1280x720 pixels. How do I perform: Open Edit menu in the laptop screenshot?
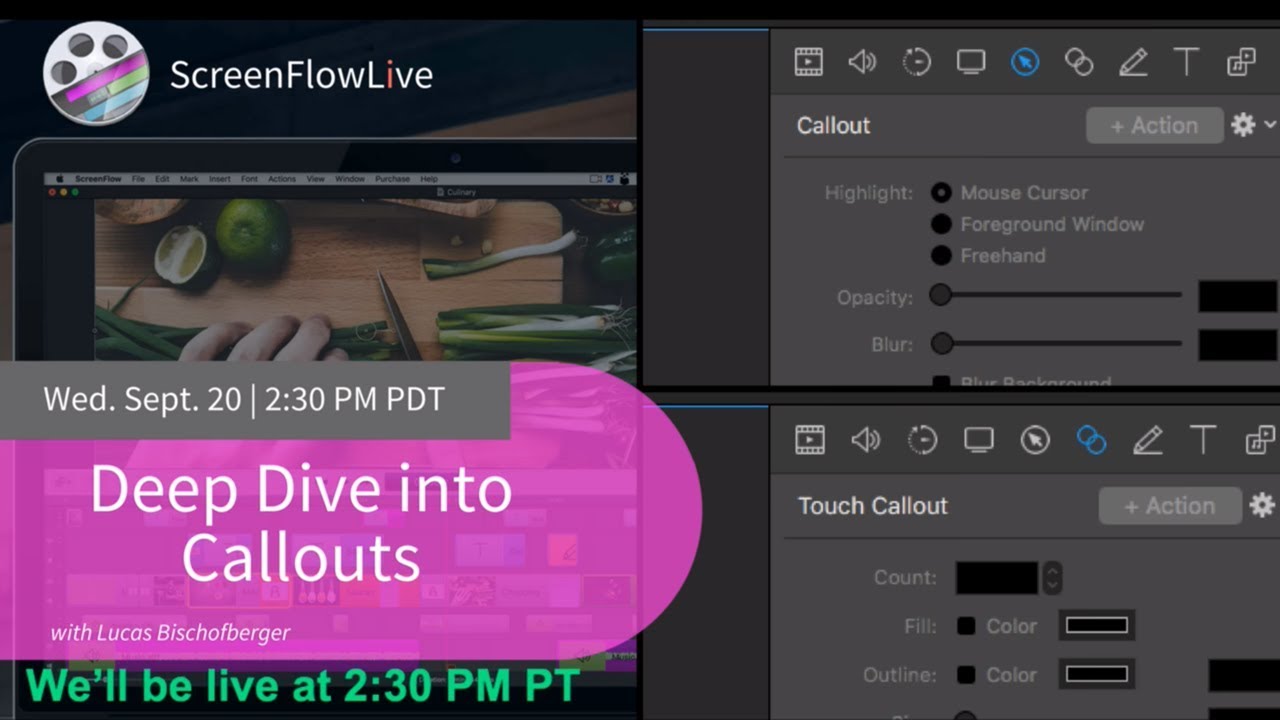163,179
